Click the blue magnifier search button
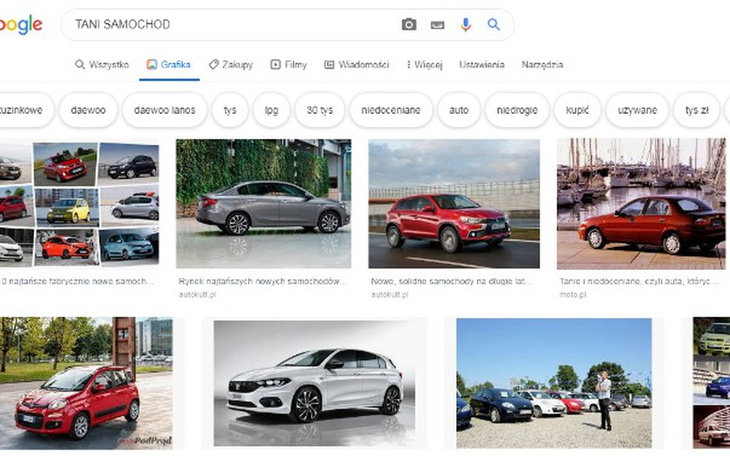This screenshot has width=730, height=456. 493,24
